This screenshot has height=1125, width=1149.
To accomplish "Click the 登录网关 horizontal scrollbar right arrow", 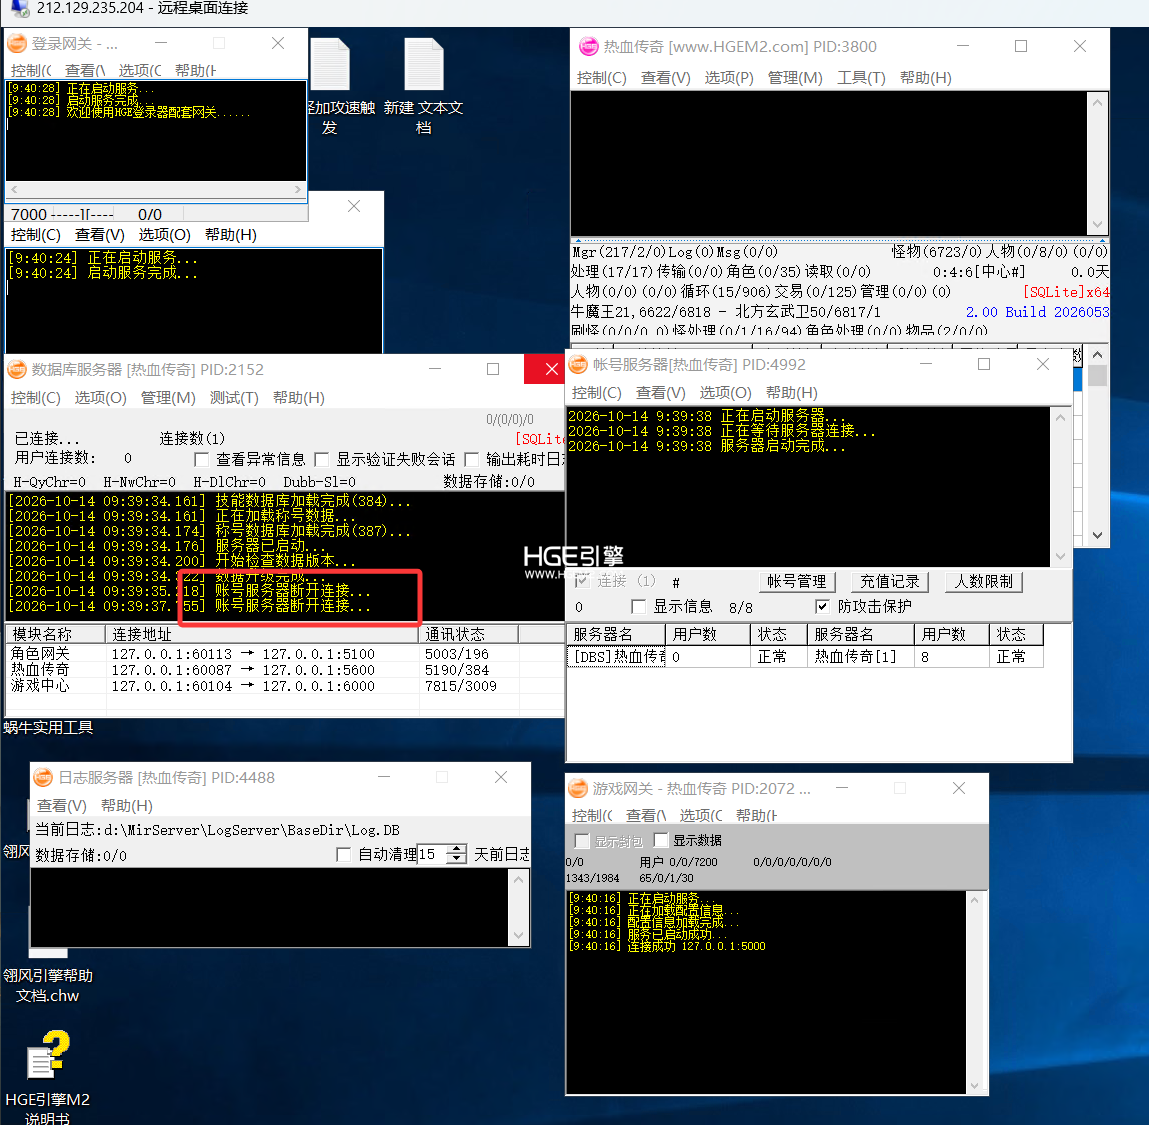I will pyautogui.click(x=298, y=190).
